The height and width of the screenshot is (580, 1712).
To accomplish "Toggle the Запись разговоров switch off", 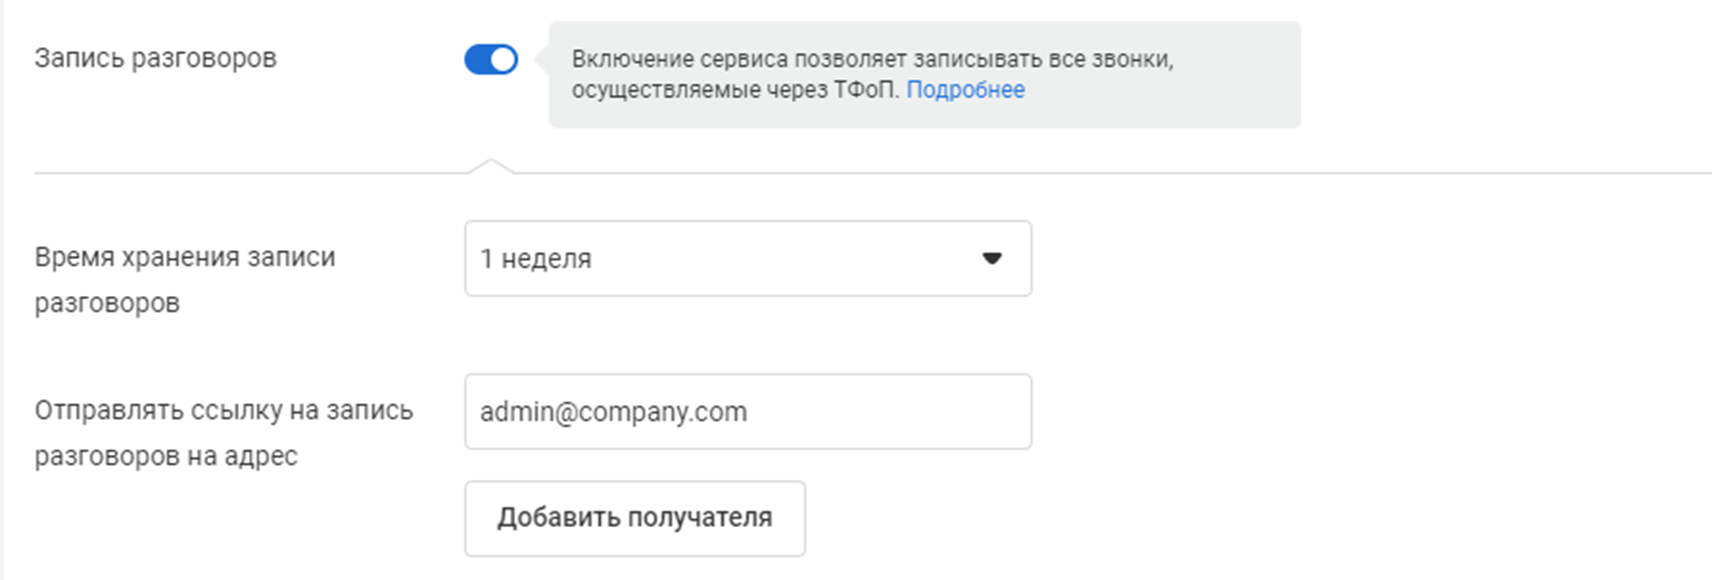I will (490, 60).
